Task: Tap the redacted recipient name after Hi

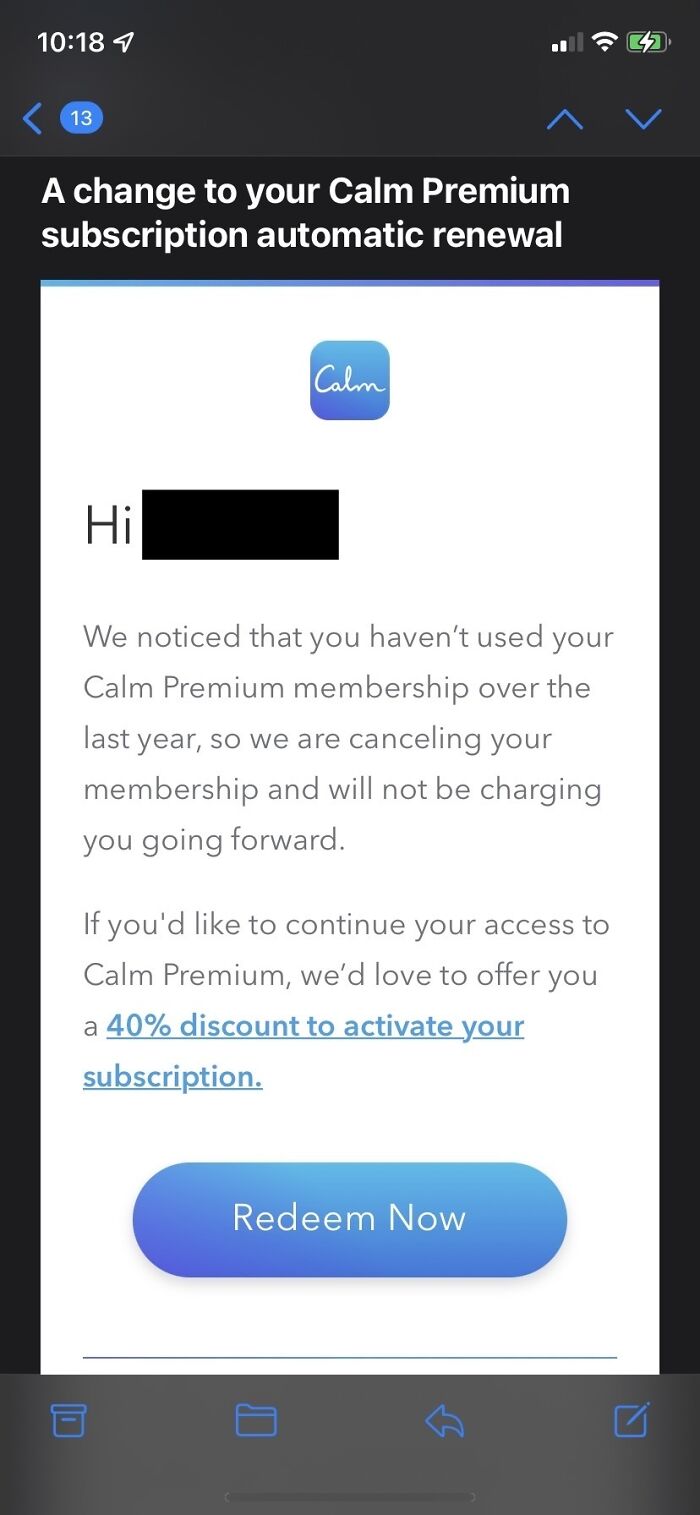Action: click(243, 524)
